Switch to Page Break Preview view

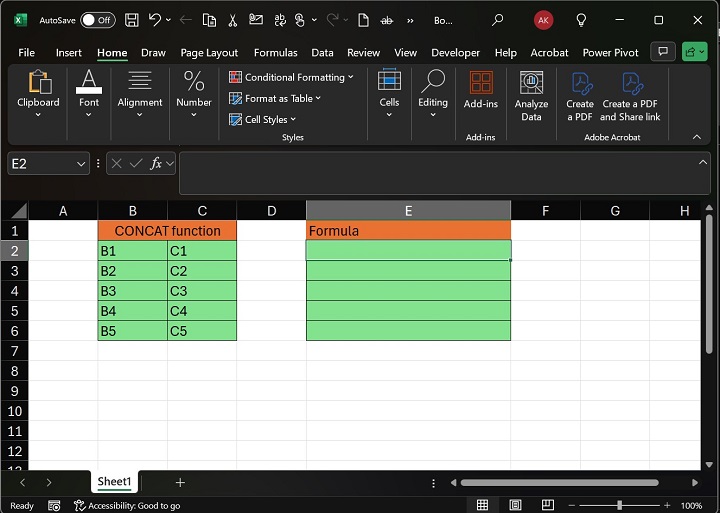[x=547, y=506]
